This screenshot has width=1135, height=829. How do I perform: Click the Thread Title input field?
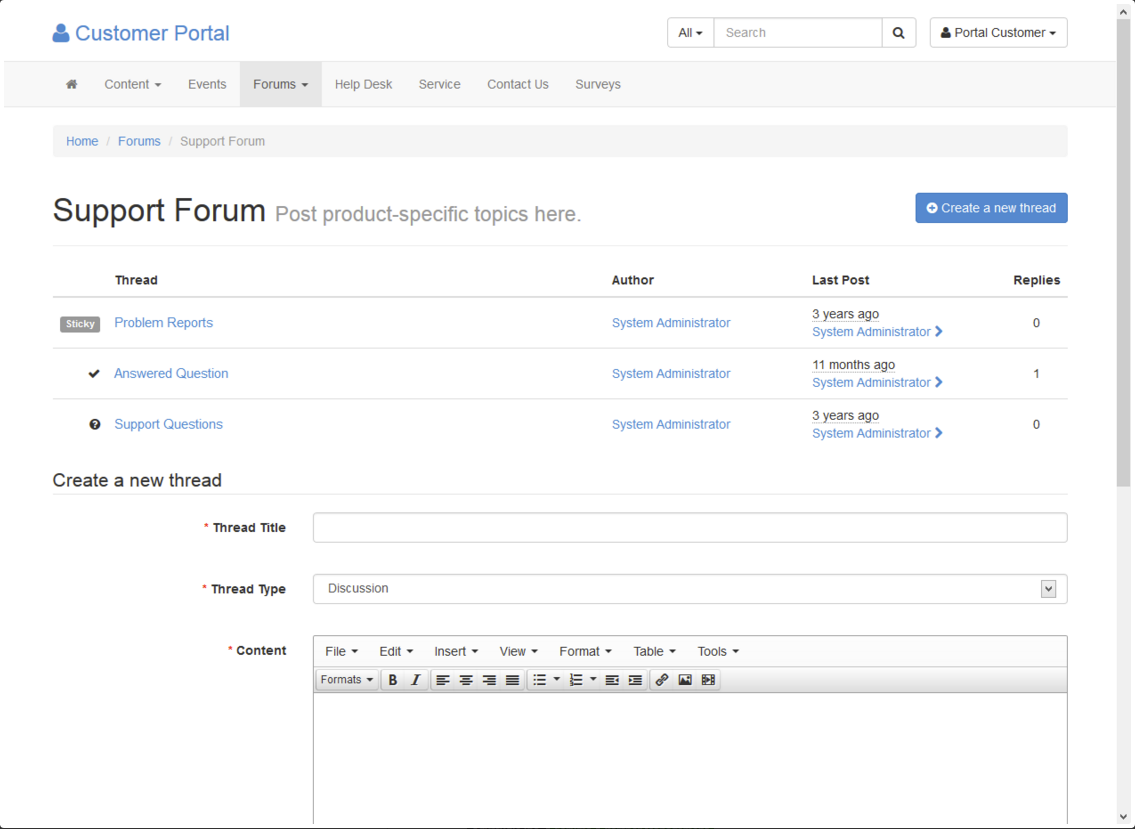689,527
